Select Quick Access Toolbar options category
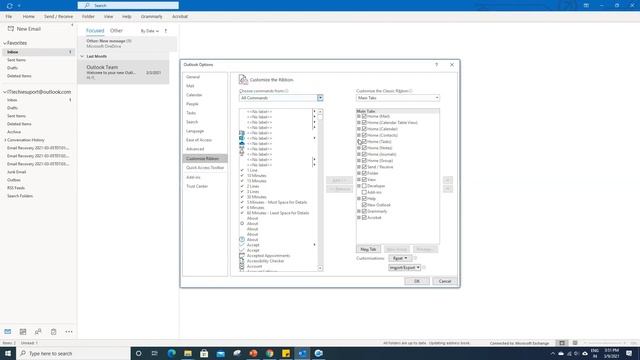This screenshot has height=360, width=640. click(x=204, y=168)
